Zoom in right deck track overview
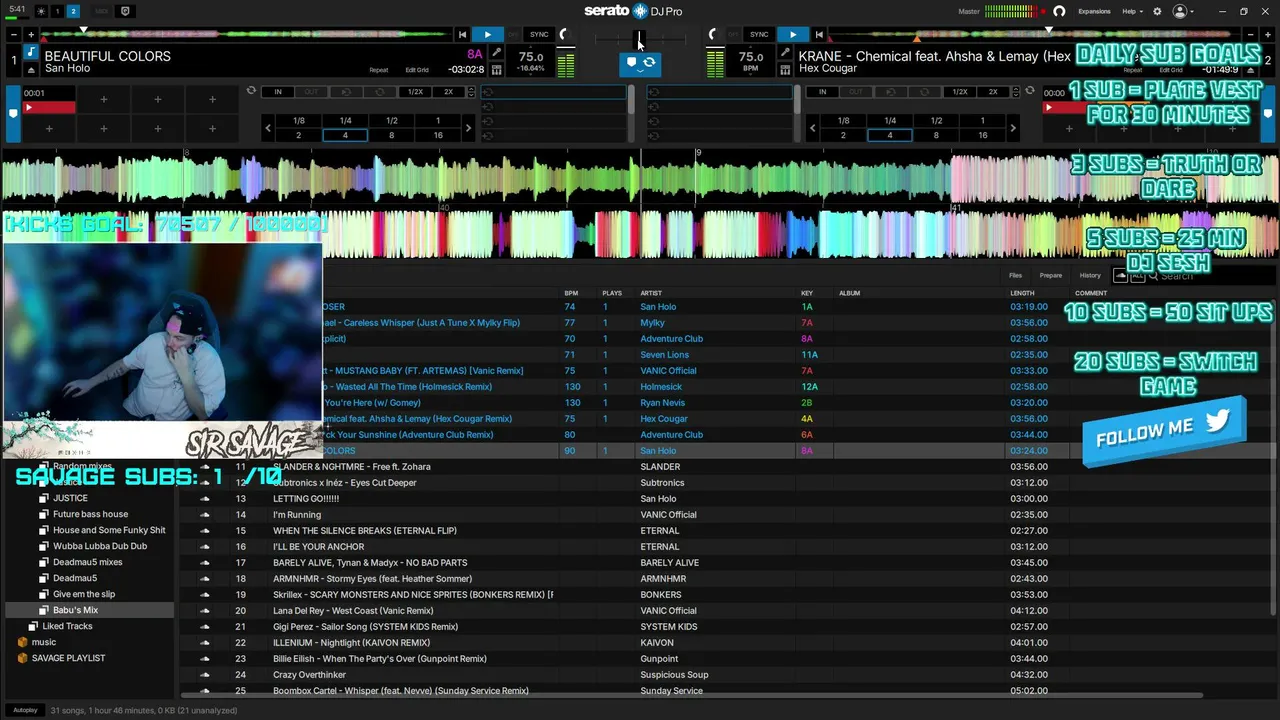Image resolution: width=1280 pixels, height=720 pixels. click(1270, 35)
